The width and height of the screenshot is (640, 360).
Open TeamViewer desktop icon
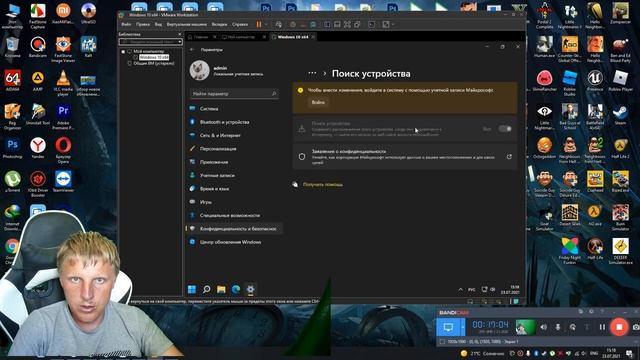click(63, 182)
